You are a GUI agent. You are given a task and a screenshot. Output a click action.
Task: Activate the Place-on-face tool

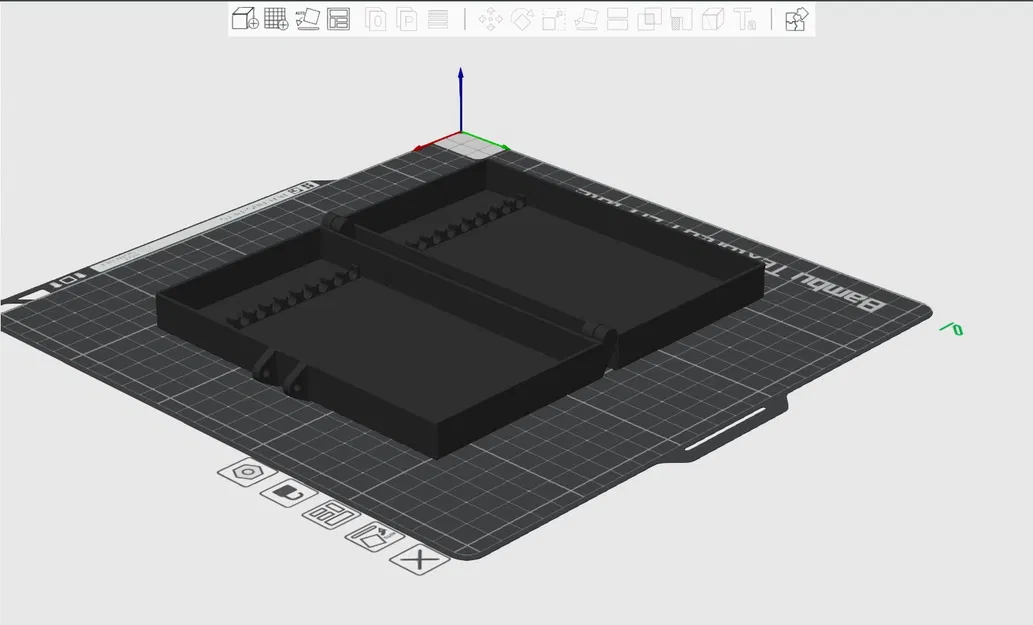(x=588, y=19)
